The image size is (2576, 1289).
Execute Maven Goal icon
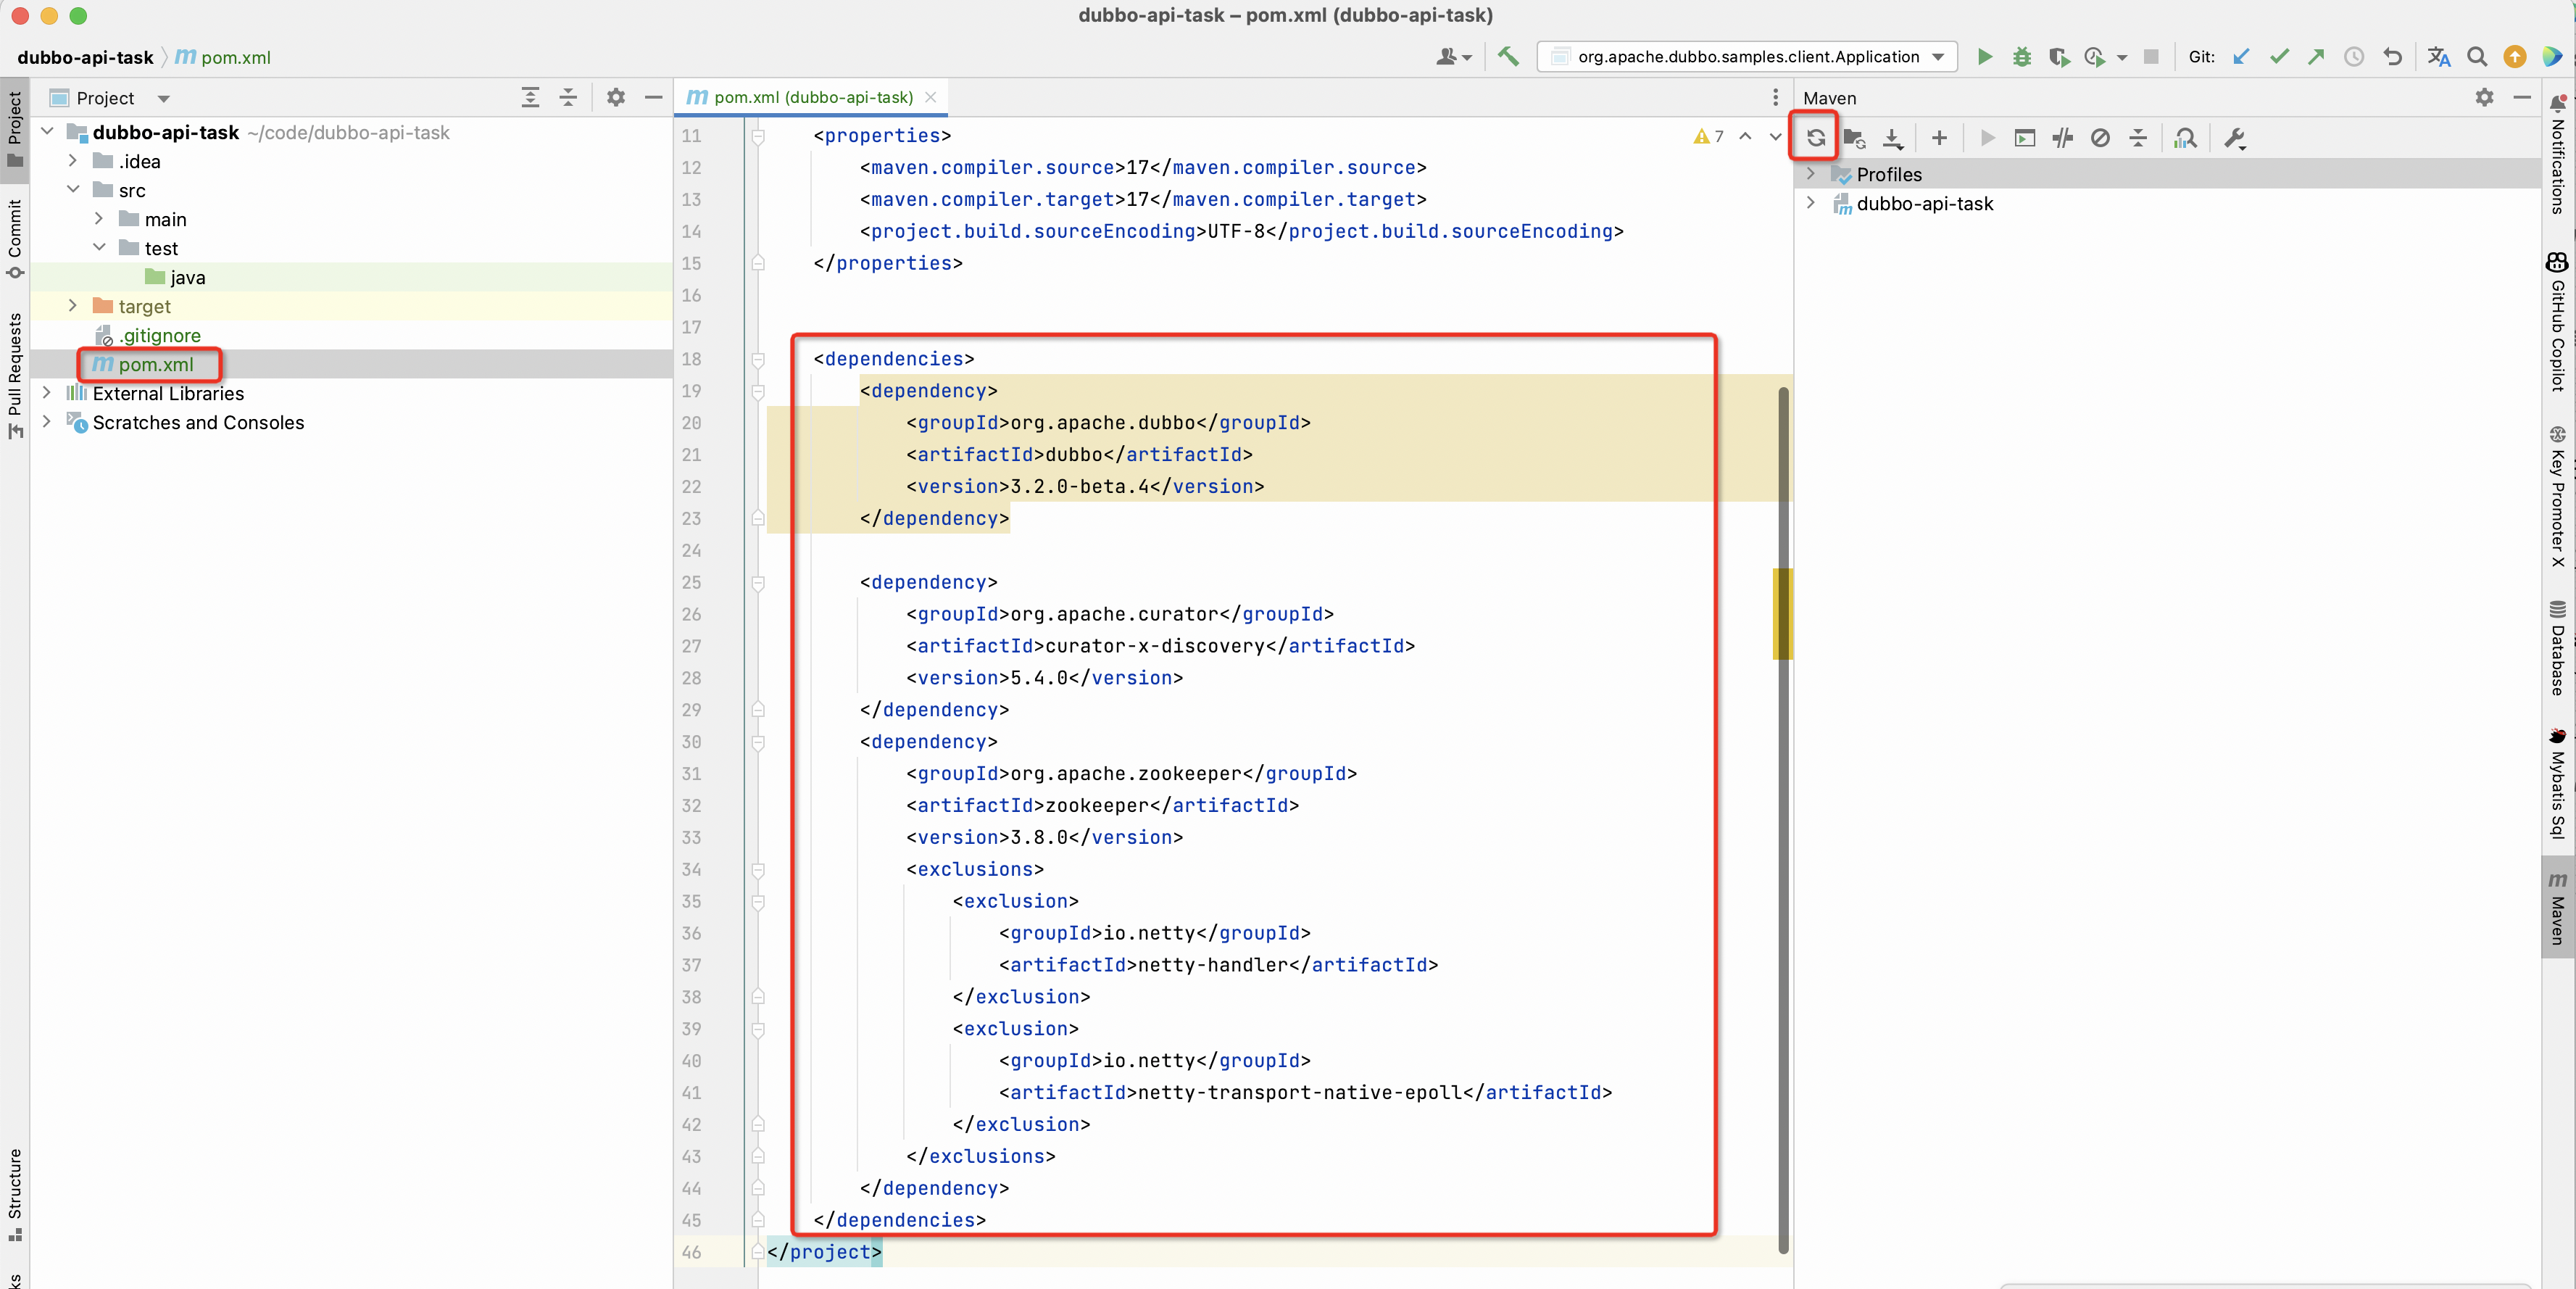[x=2024, y=138]
